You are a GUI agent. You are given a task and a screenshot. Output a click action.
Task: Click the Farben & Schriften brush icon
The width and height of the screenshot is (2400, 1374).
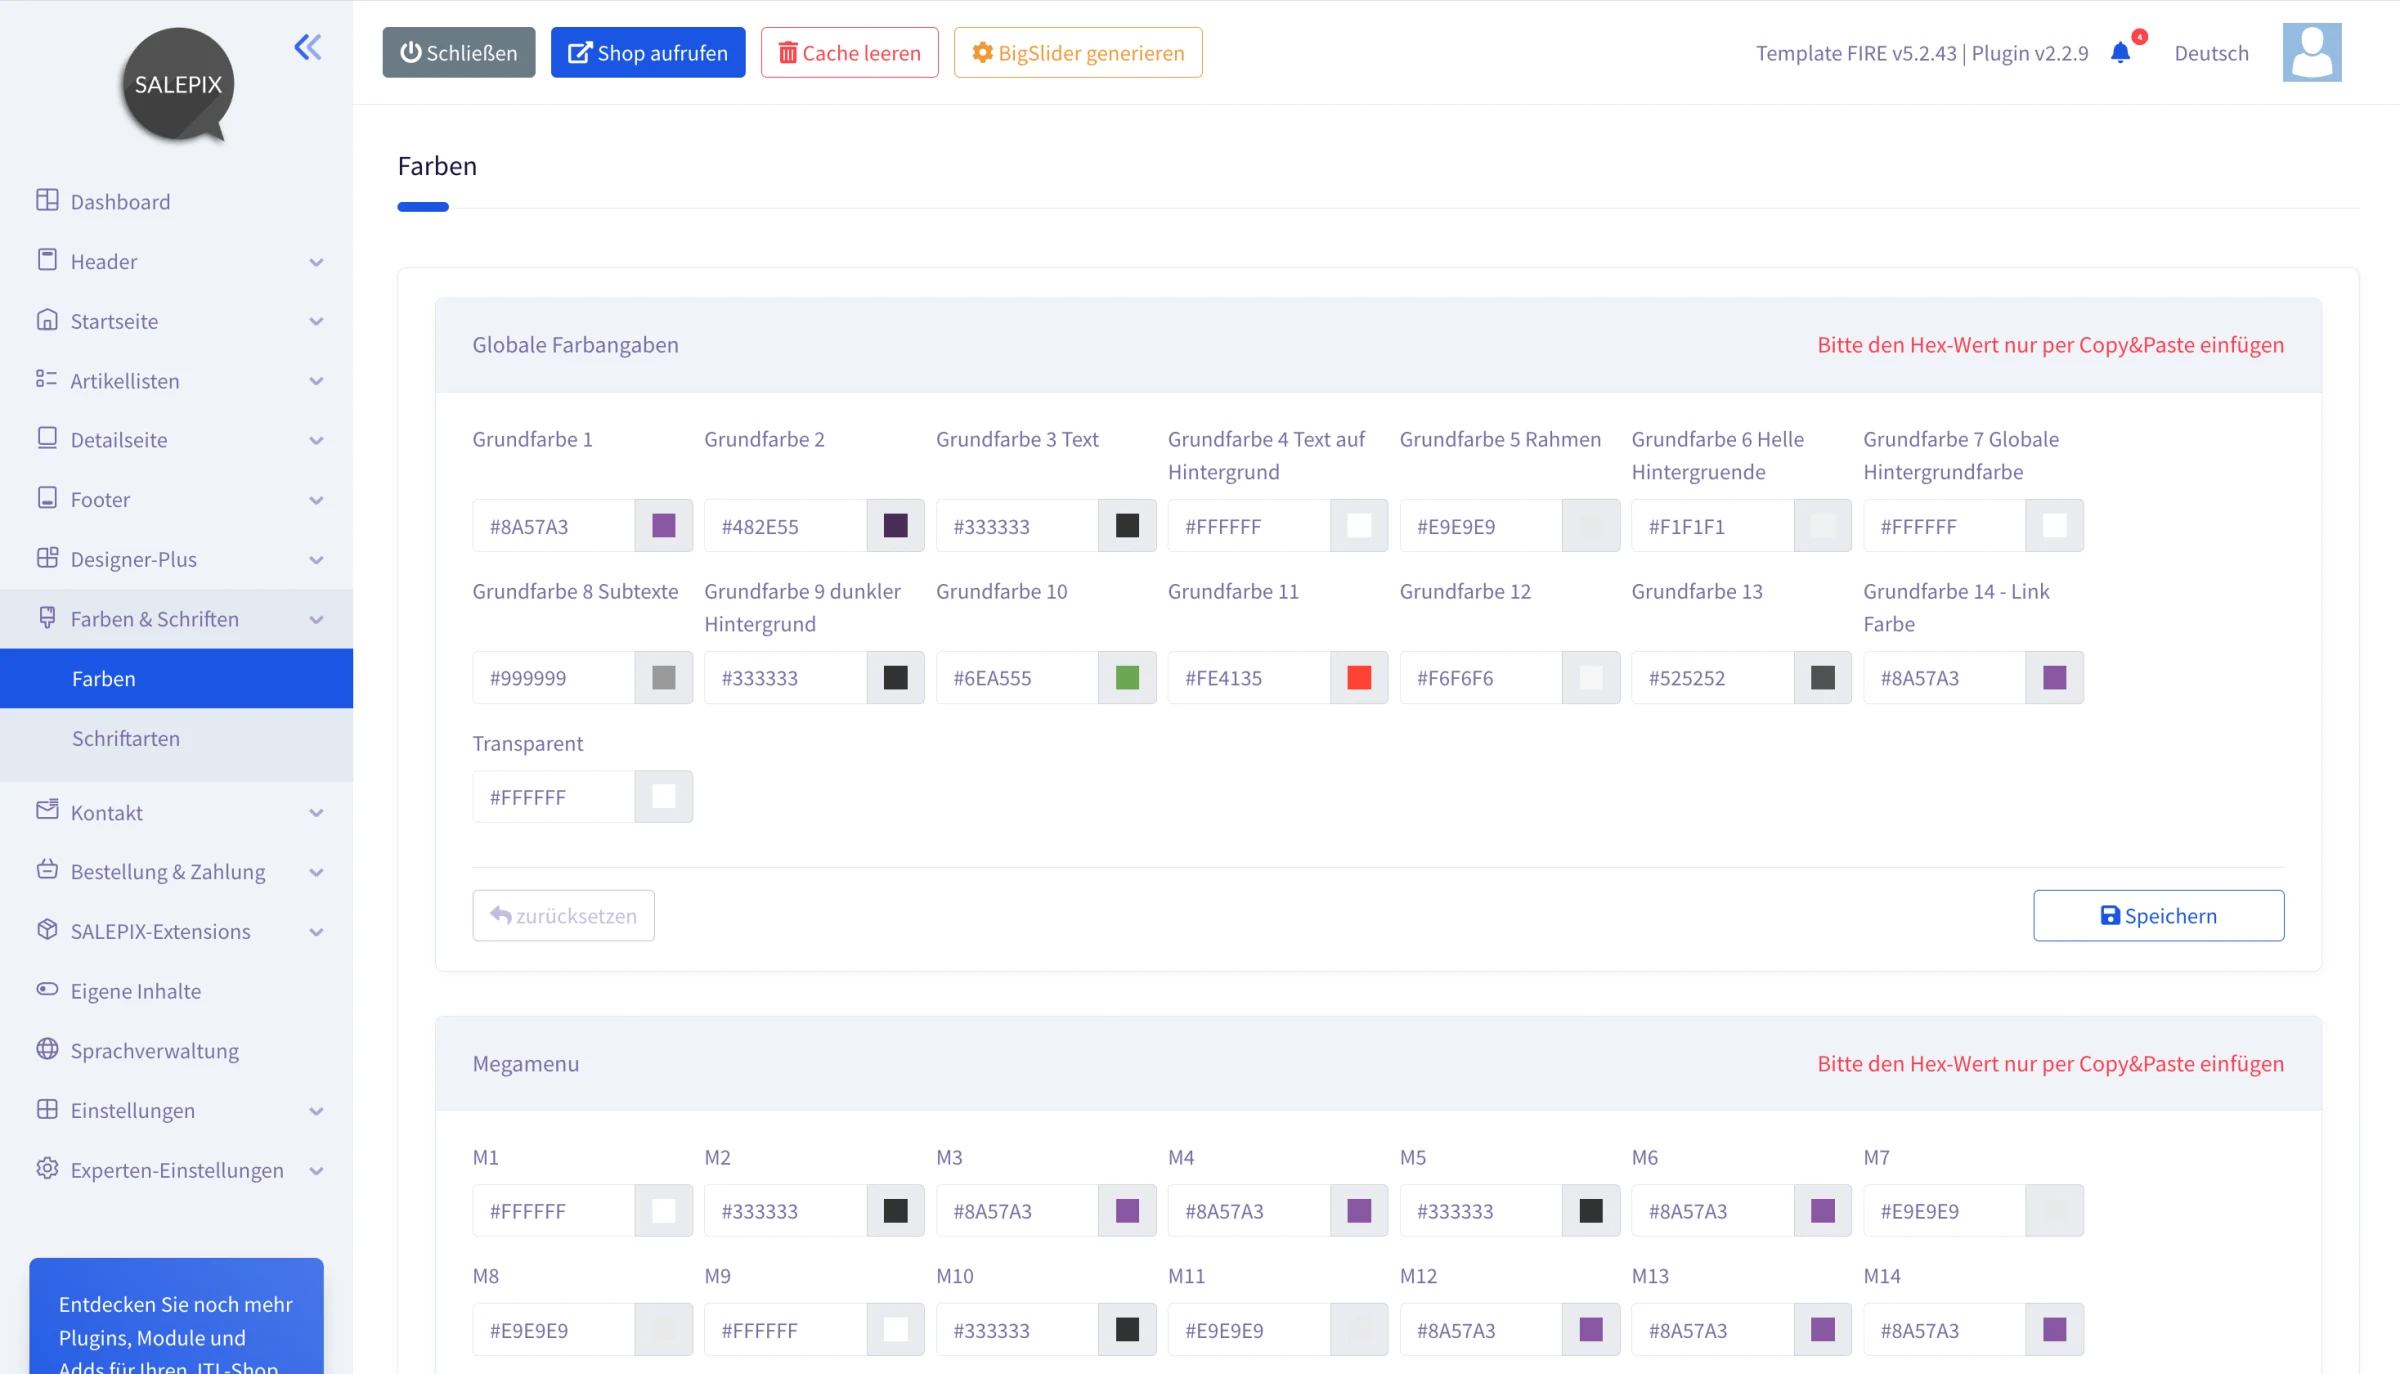pos(47,617)
